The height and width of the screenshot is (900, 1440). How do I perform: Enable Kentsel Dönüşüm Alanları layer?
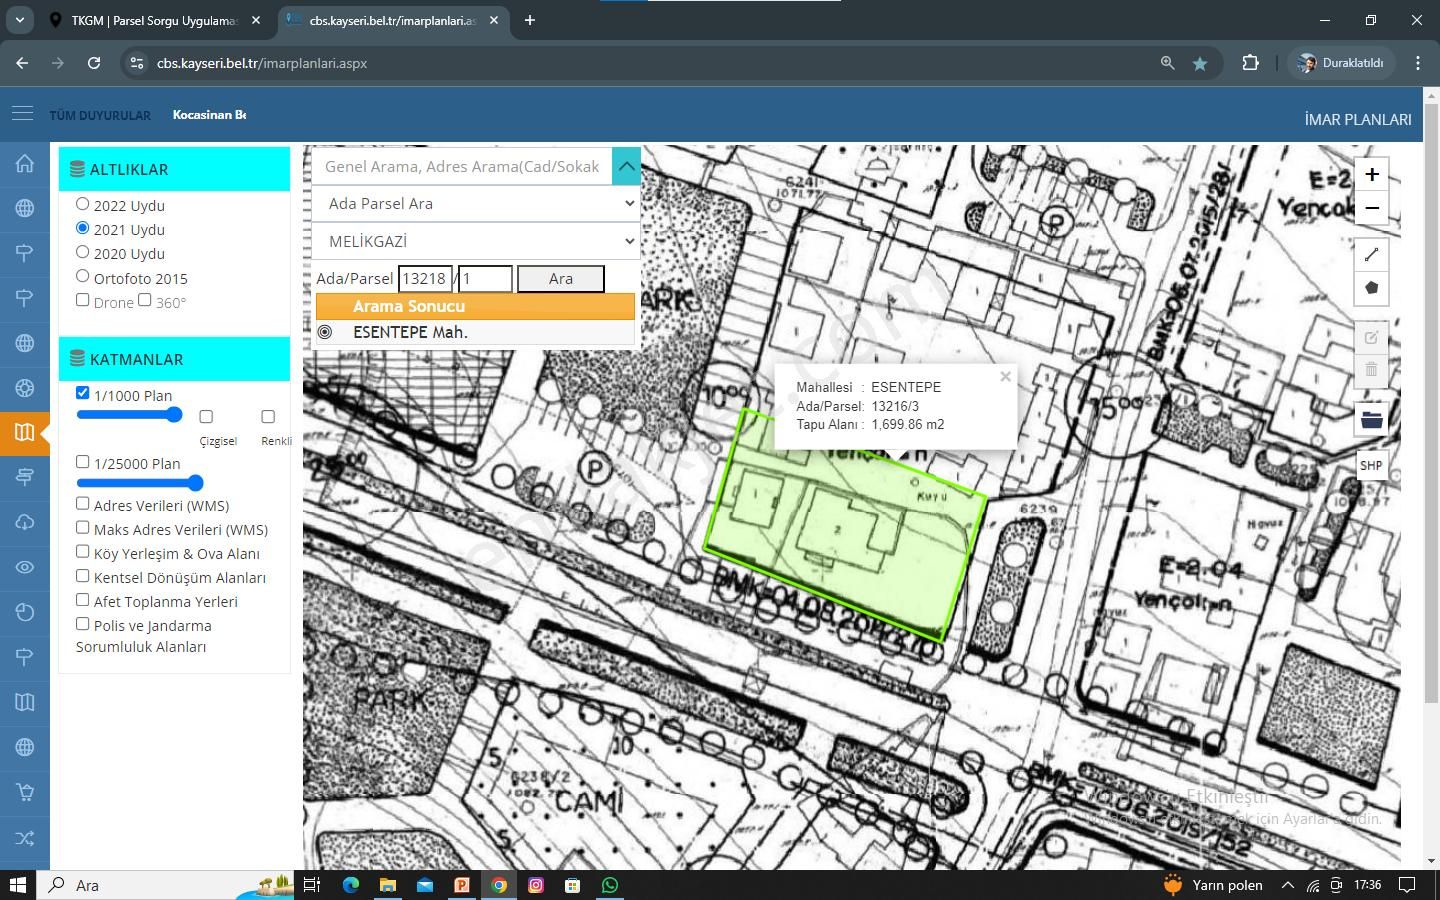pyautogui.click(x=83, y=576)
